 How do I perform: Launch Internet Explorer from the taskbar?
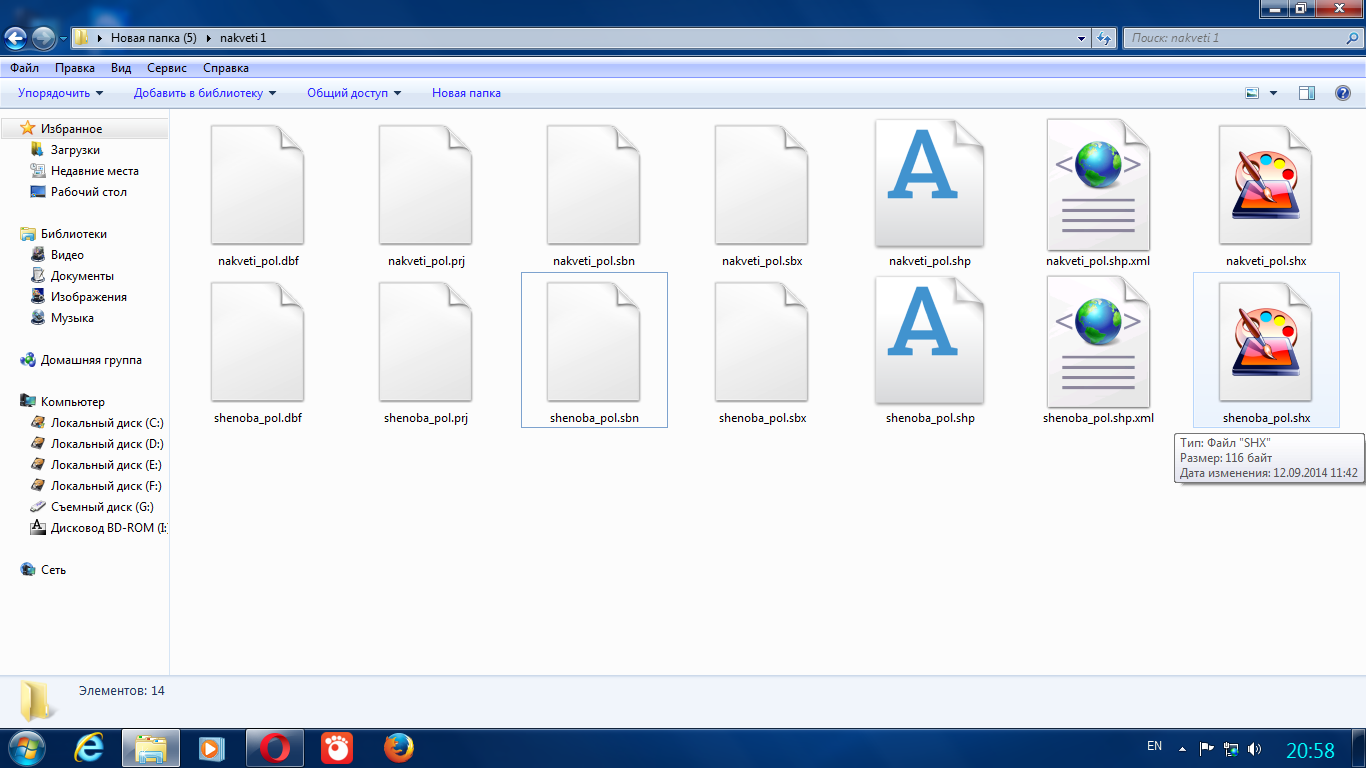[90, 747]
